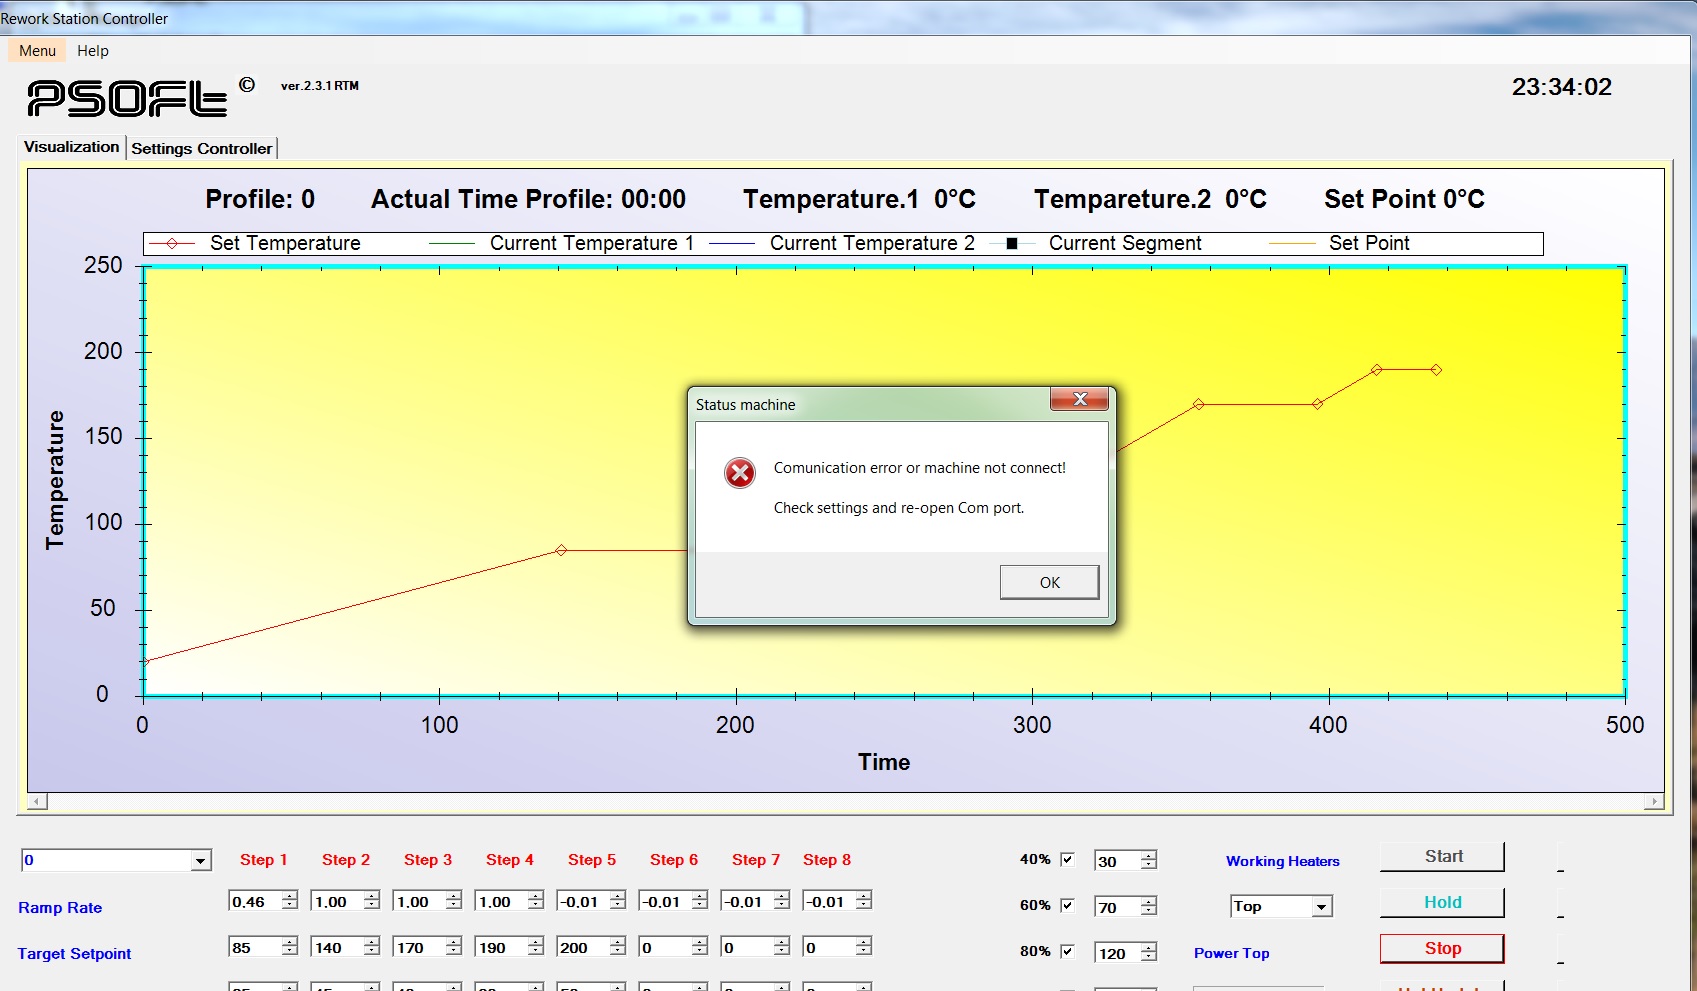Click OK in the Status machine dialog
1697x991 pixels.
(1049, 582)
